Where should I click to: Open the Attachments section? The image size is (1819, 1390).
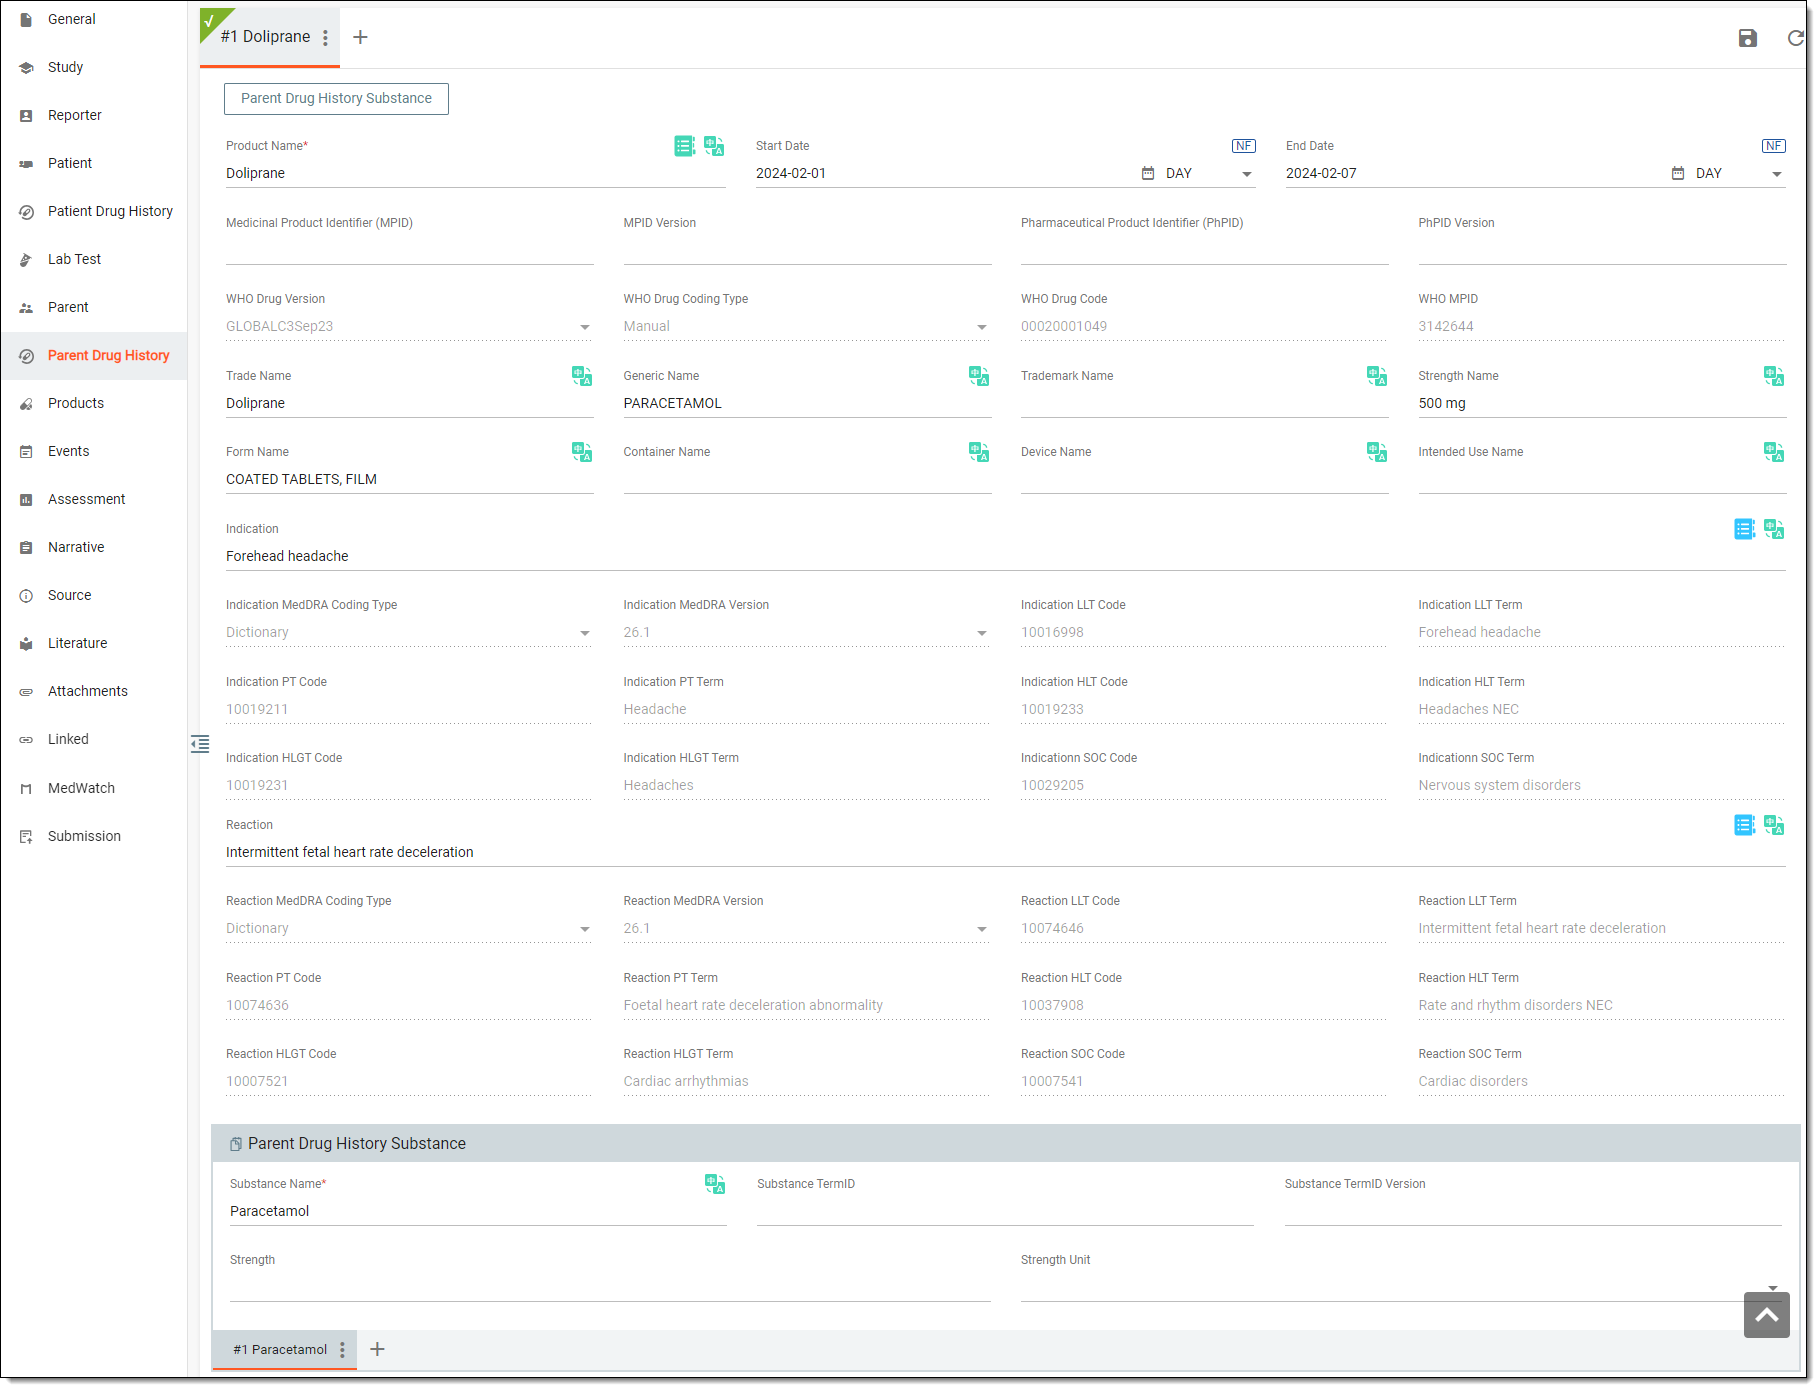click(x=94, y=691)
